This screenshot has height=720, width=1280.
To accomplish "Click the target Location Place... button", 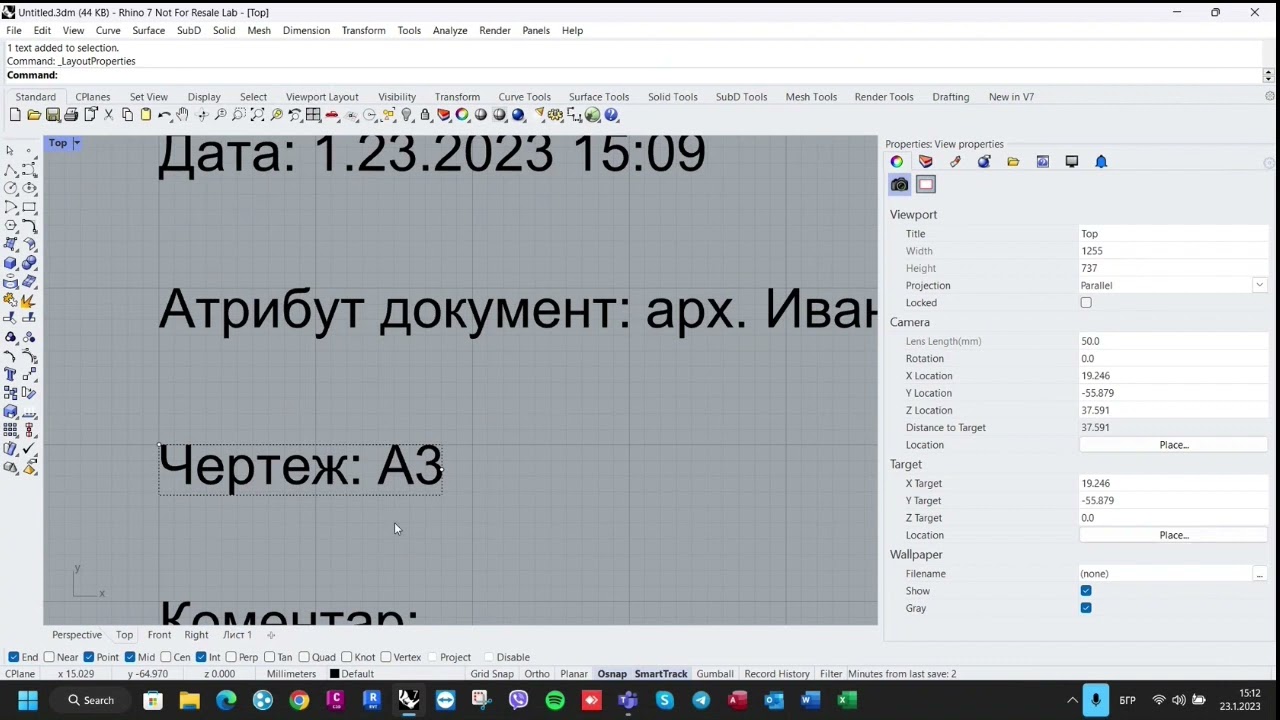I will (x=1173, y=535).
